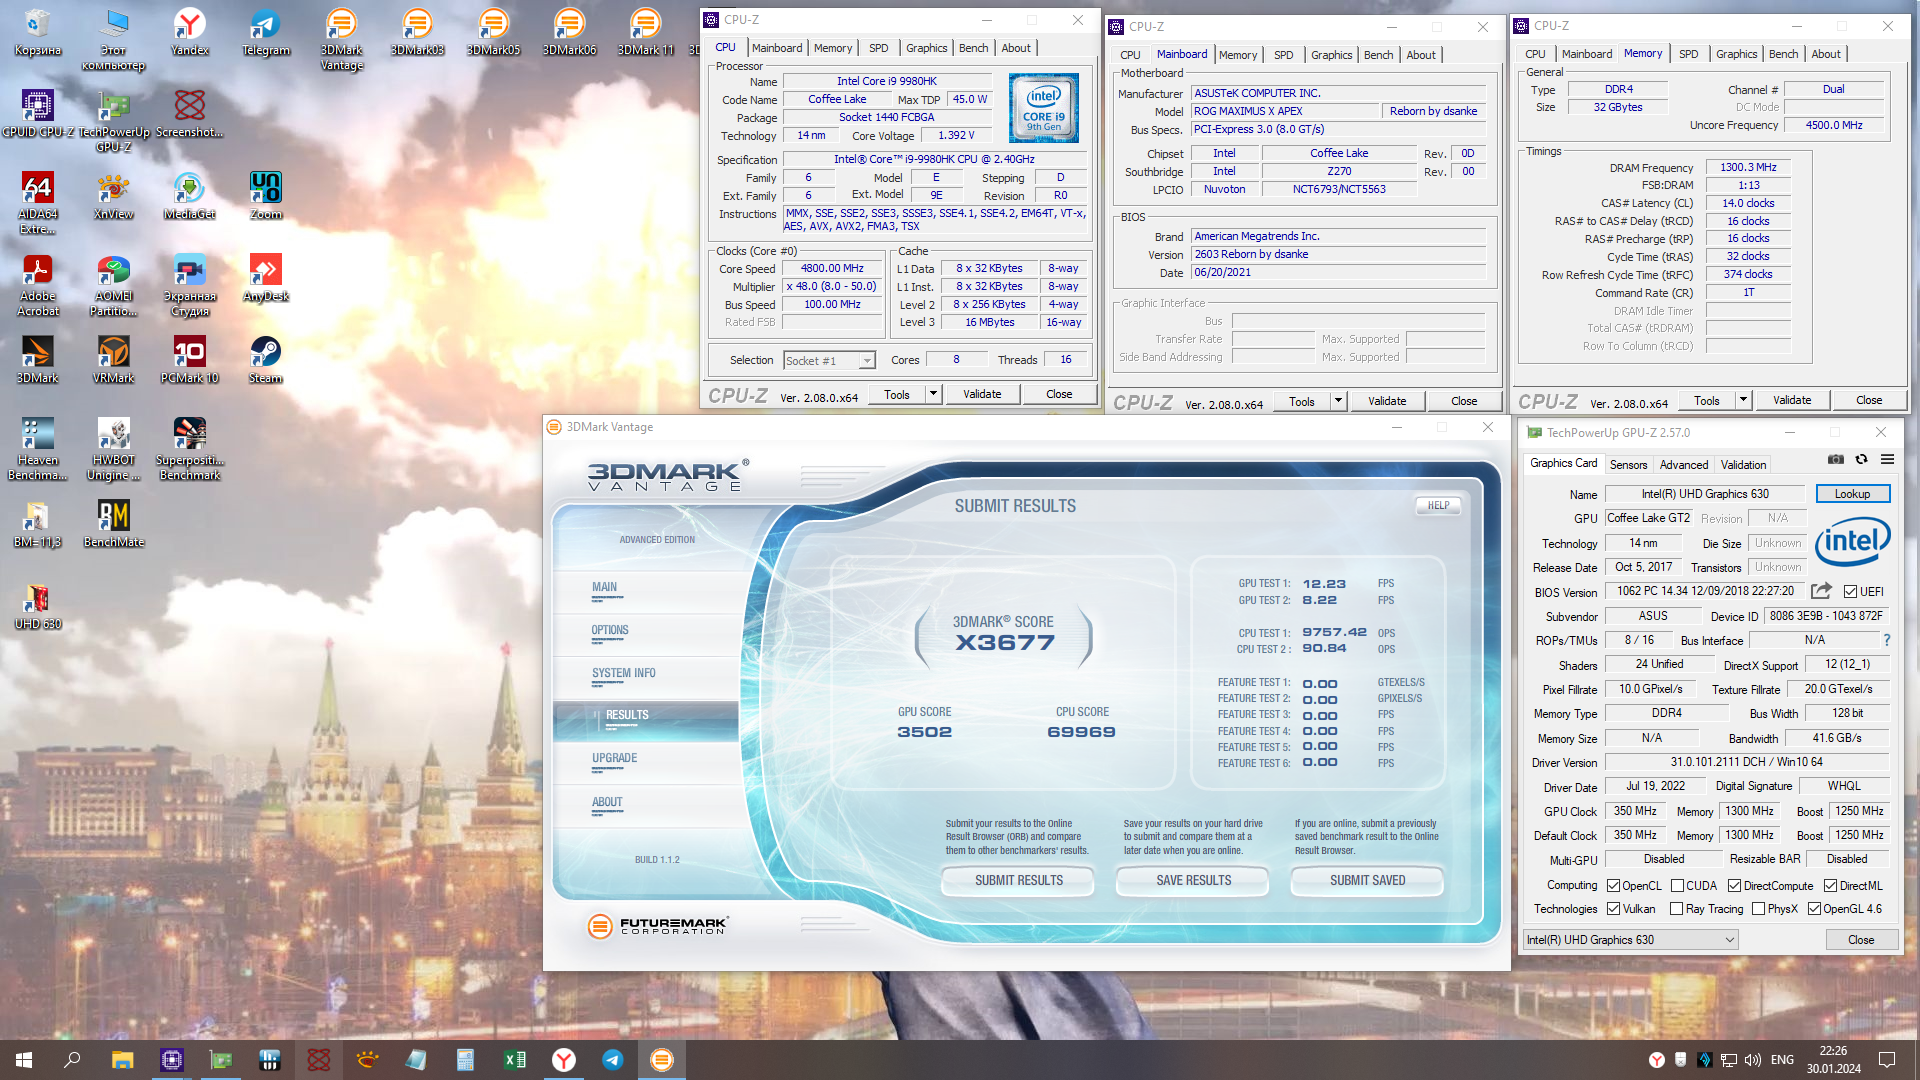This screenshot has width=1920, height=1080.
Task: Toggle OpenCL checkbox in GPU-Z
Action: tap(1613, 886)
